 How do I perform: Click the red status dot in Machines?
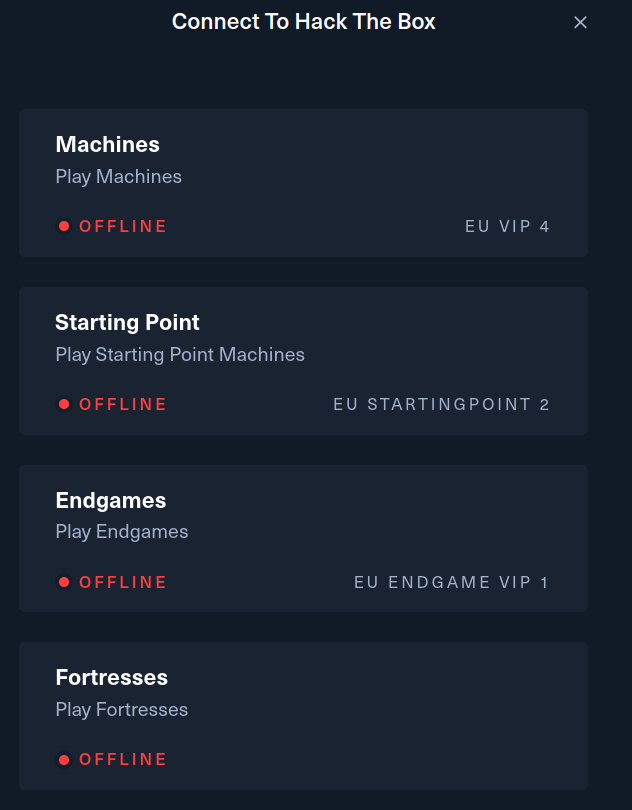tap(64, 226)
